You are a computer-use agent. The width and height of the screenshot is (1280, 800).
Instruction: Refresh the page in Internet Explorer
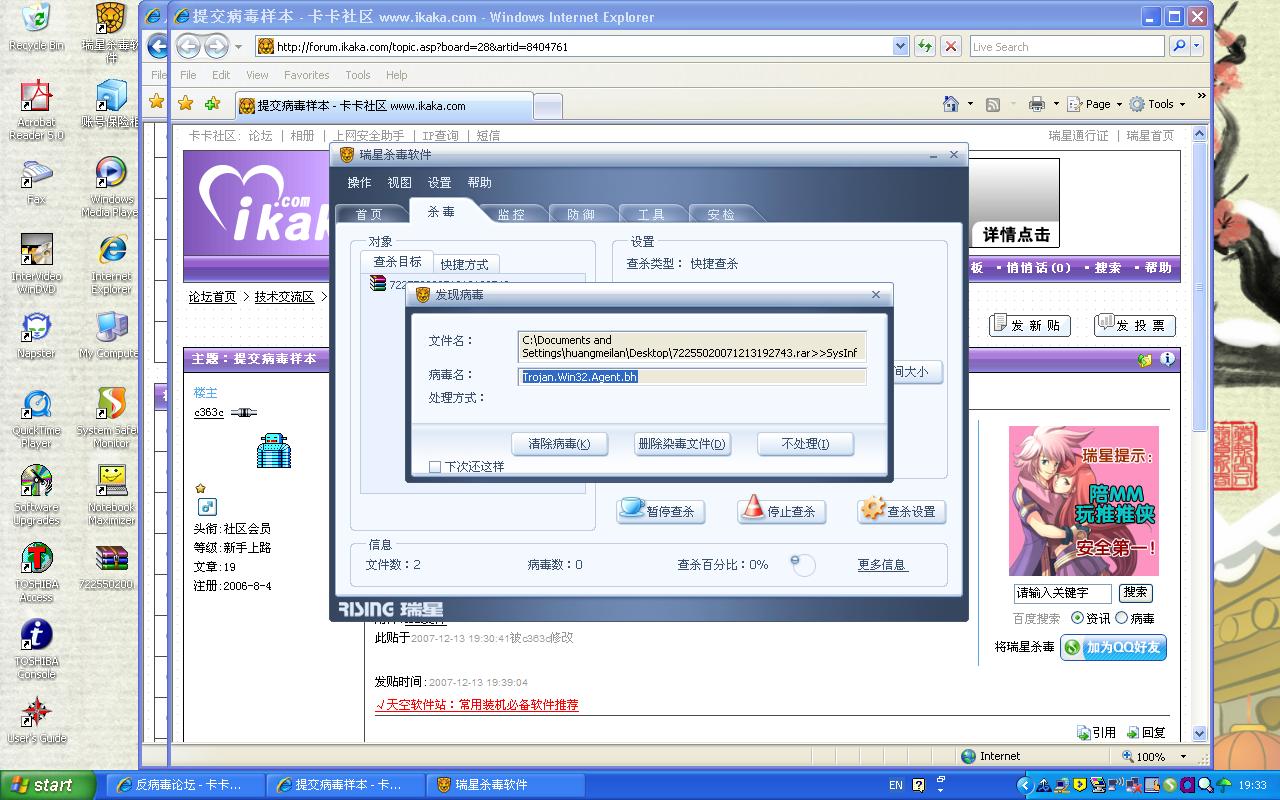click(x=925, y=46)
